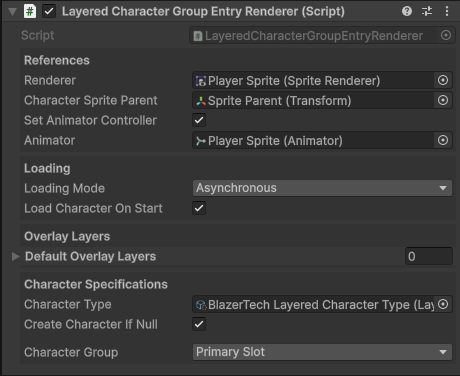This screenshot has height=376, width=460.
Task: Toggle Load Character On Start checkbox
Action: point(199,208)
